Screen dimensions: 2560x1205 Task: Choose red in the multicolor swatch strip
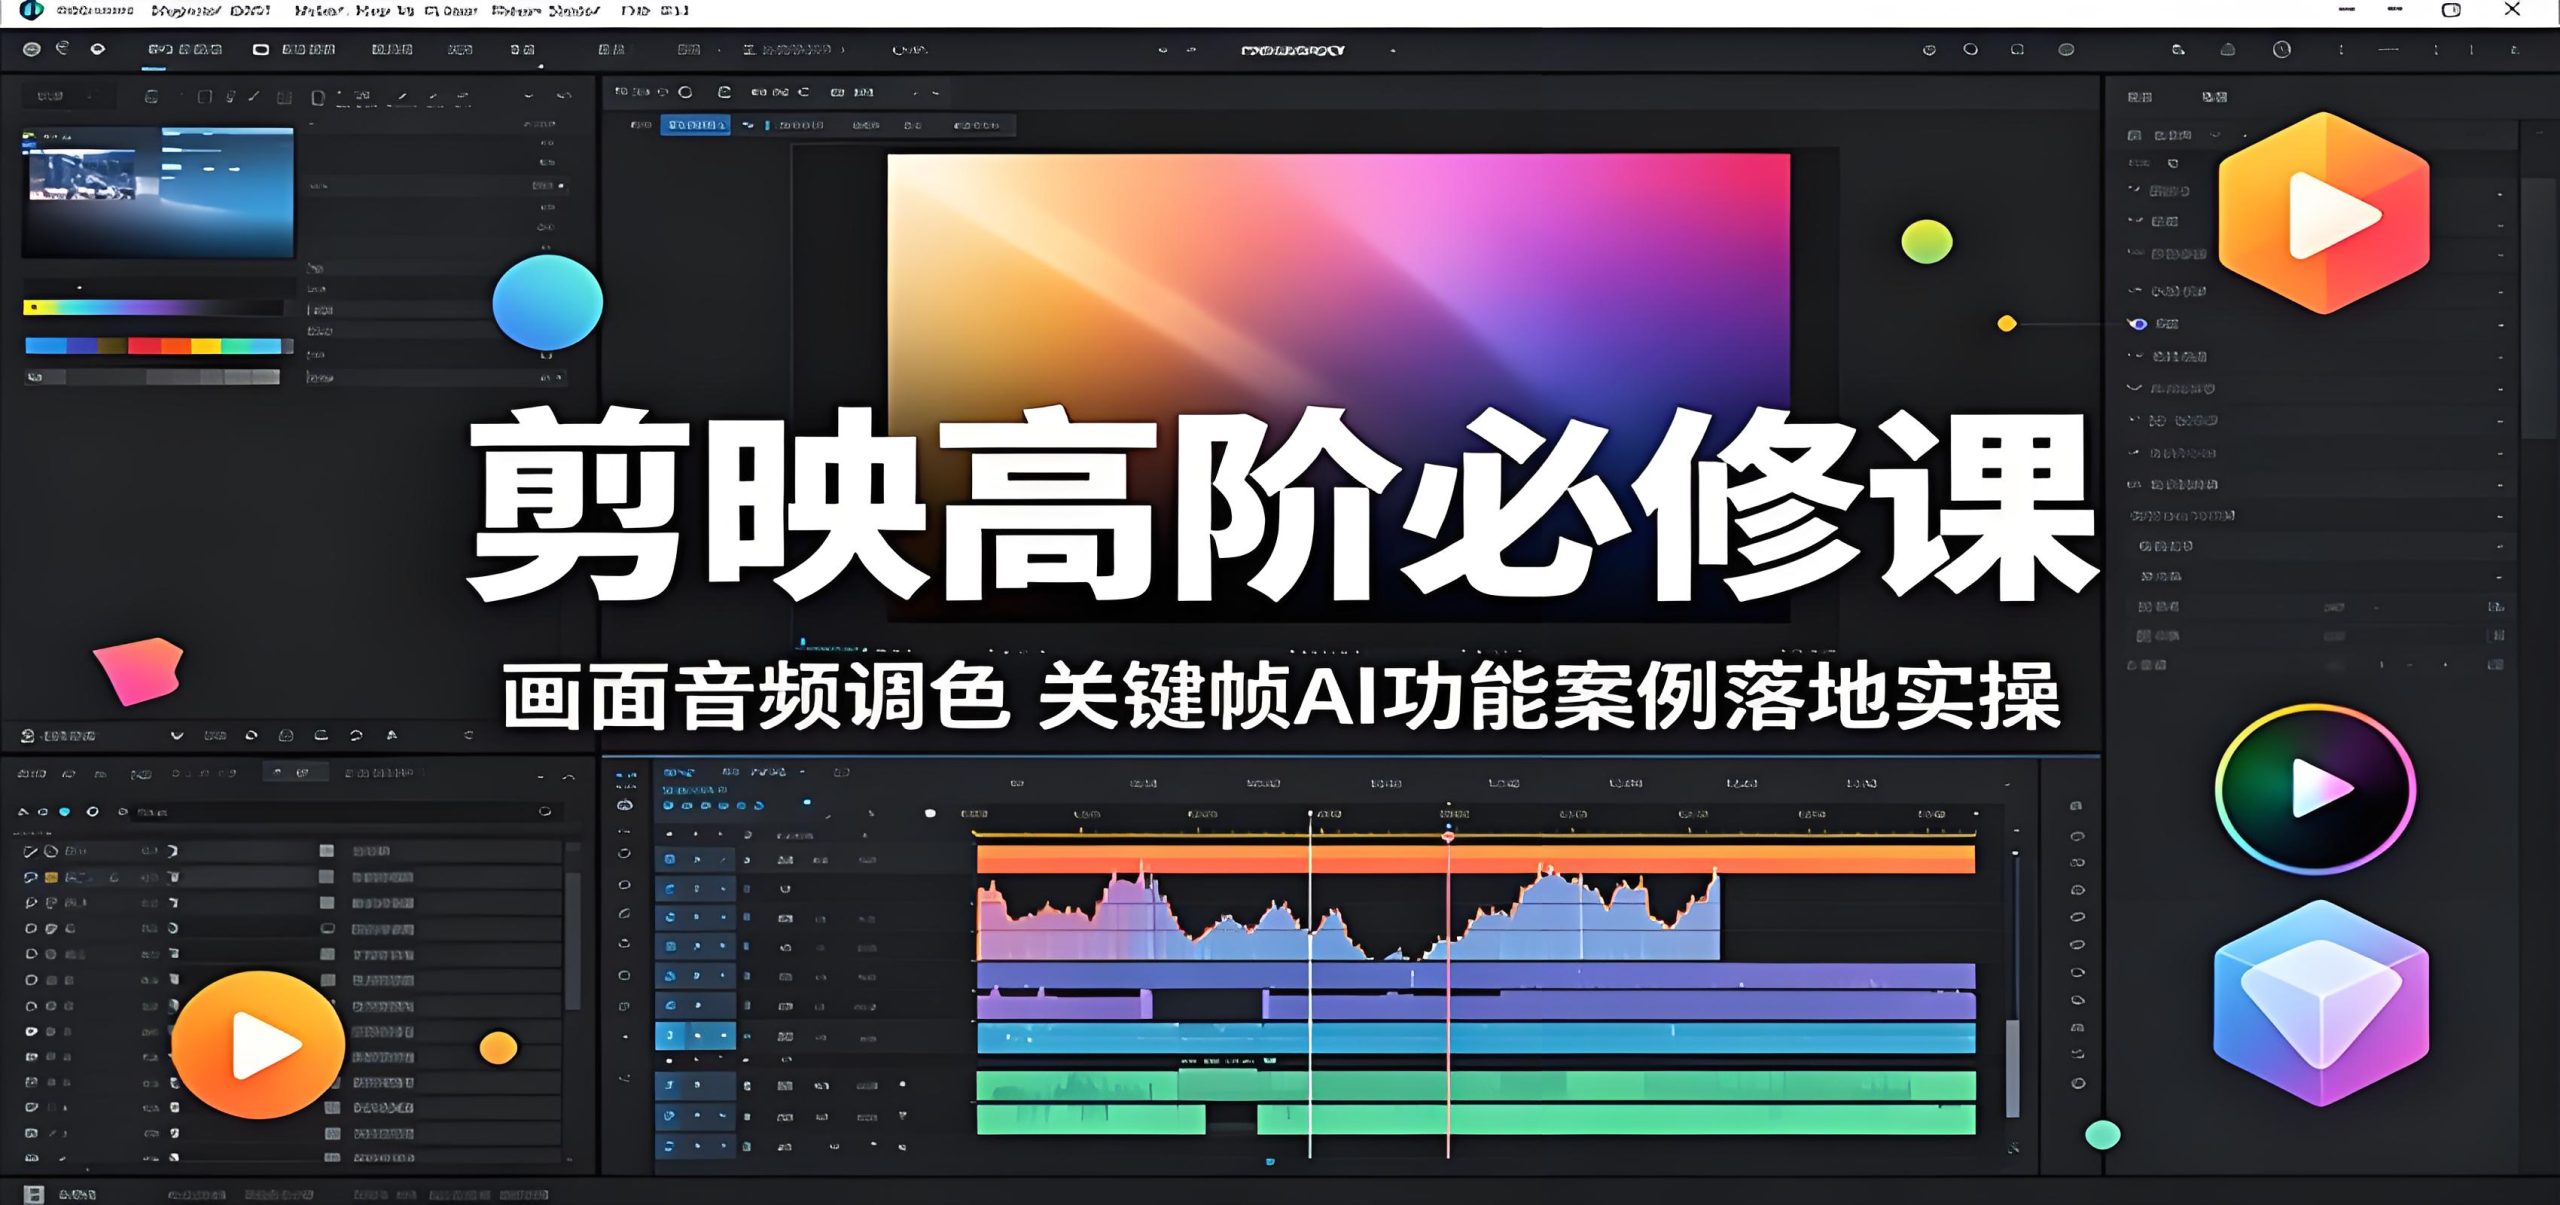click(145, 346)
